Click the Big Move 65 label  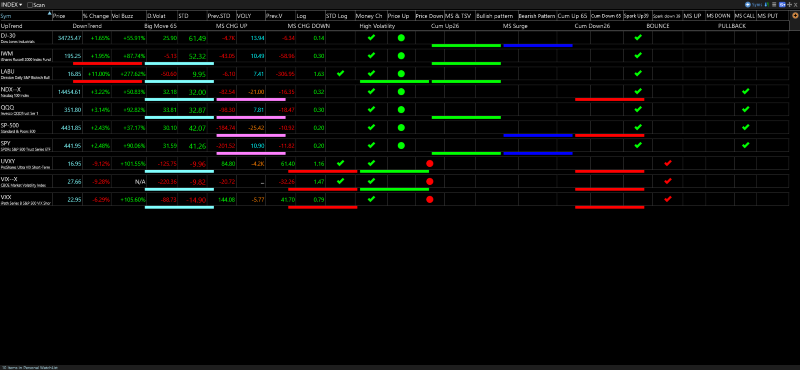pos(160,26)
